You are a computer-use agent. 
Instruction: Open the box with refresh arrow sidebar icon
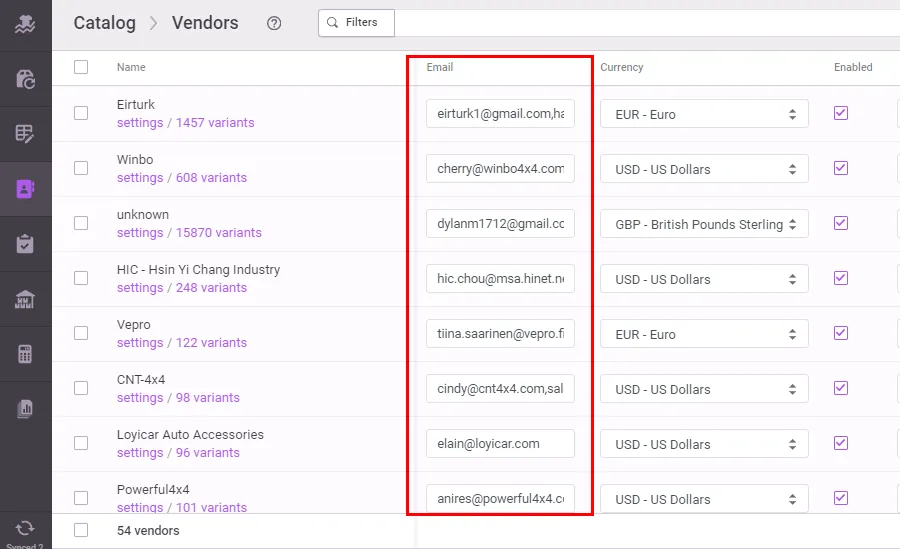[x=25, y=79]
